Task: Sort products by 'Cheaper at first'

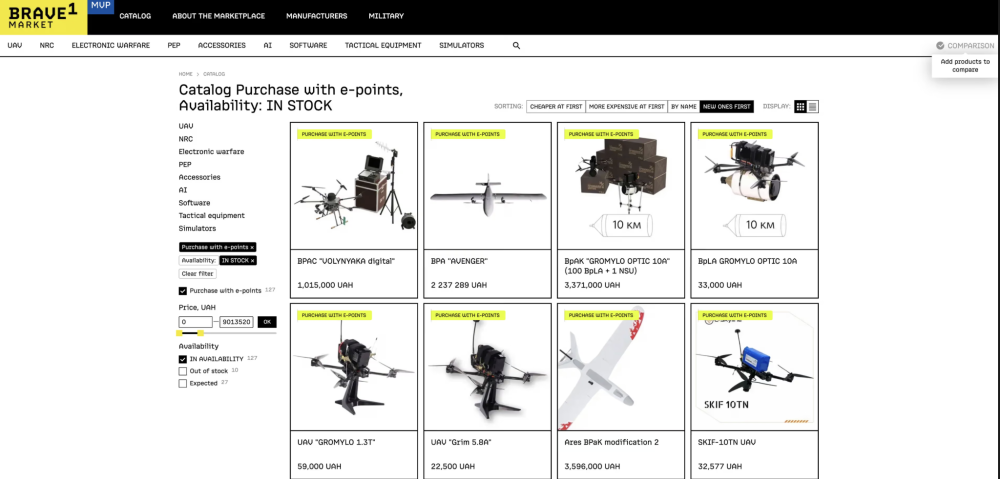Action: click(x=556, y=106)
